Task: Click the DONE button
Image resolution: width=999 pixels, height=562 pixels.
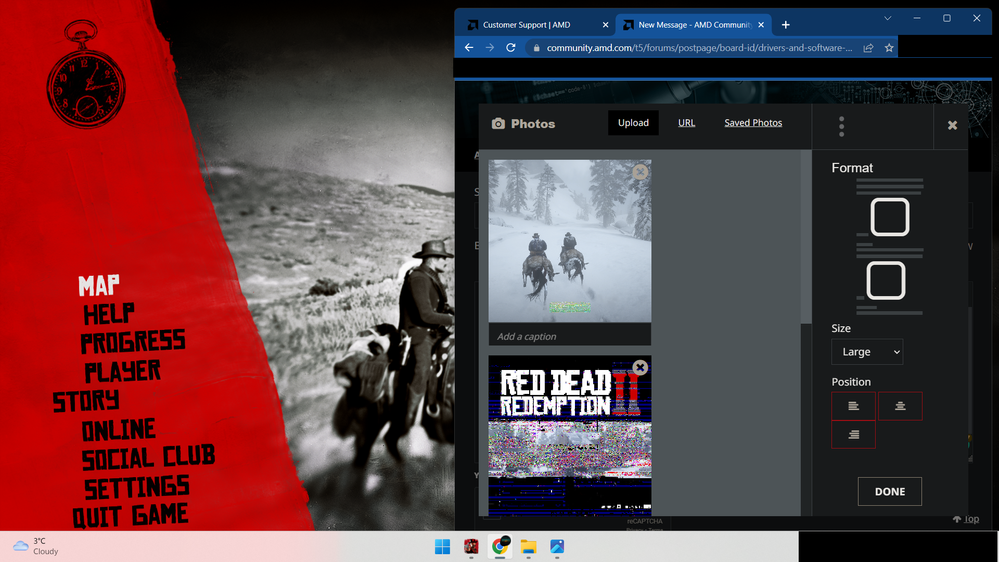Action: [x=889, y=491]
